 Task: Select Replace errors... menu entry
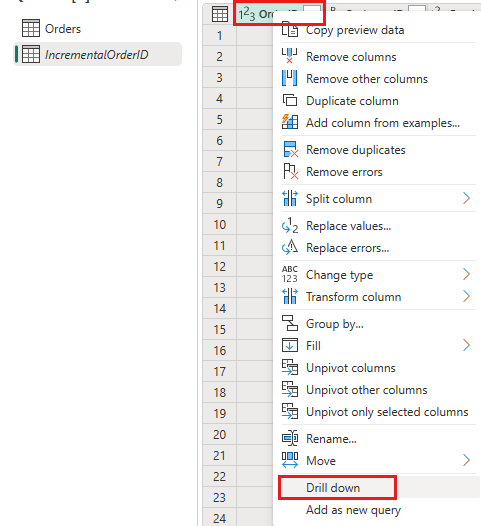[378, 248]
